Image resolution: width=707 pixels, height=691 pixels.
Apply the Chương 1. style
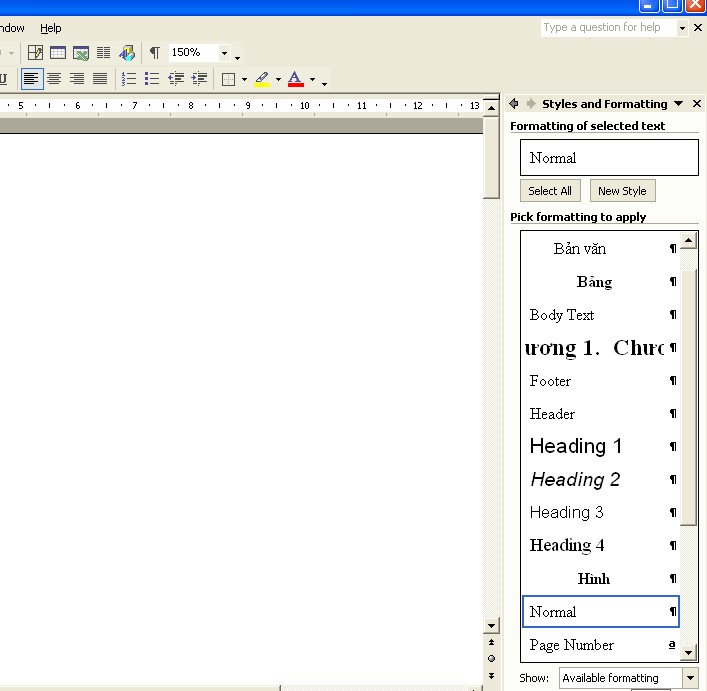pyautogui.click(x=601, y=348)
